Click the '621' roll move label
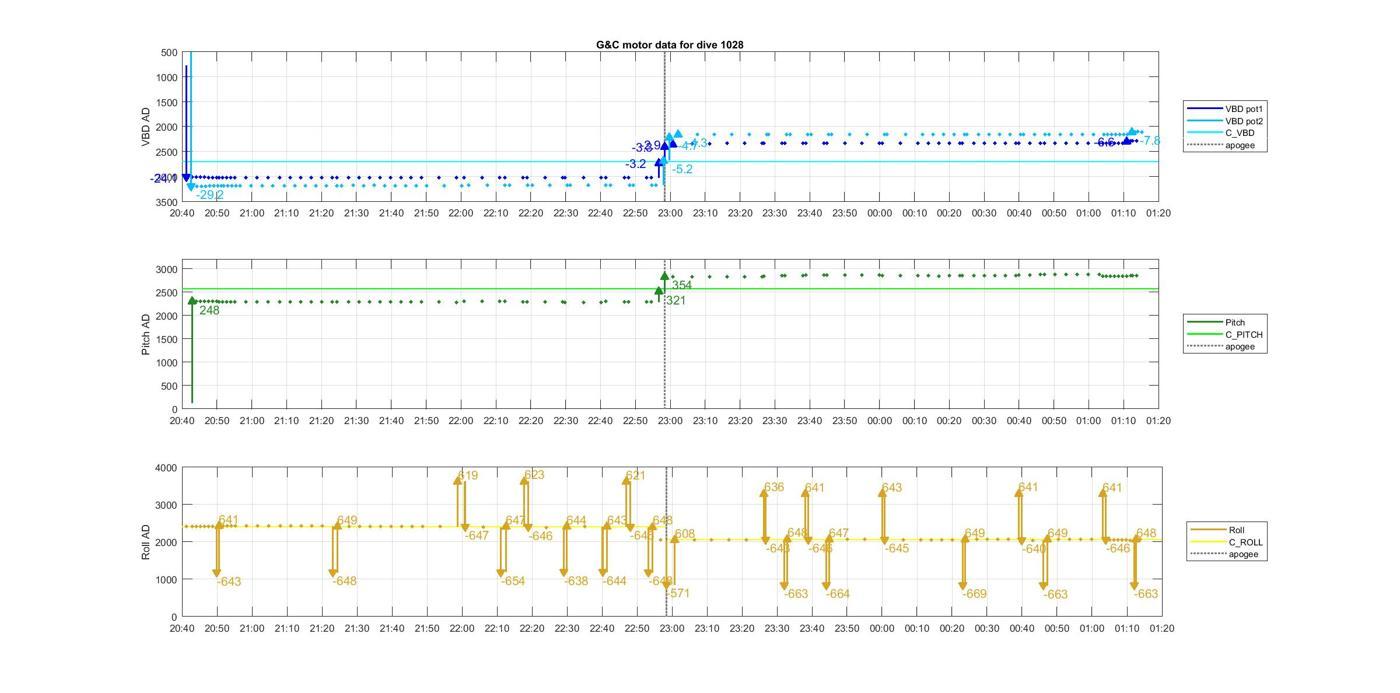The image size is (1400, 693). (636, 476)
